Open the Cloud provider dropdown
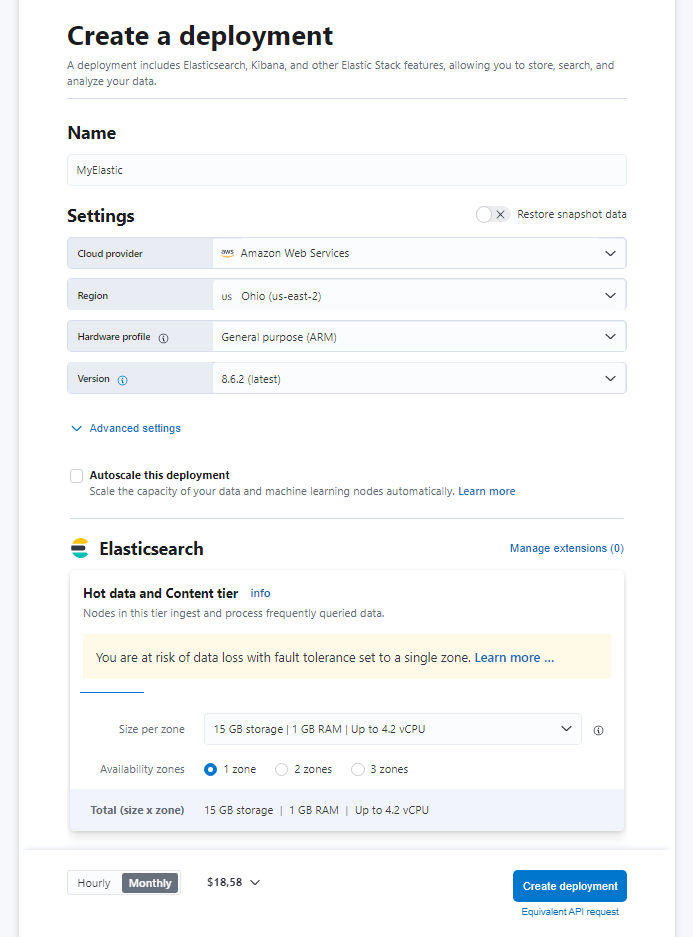 pyautogui.click(x=418, y=254)
